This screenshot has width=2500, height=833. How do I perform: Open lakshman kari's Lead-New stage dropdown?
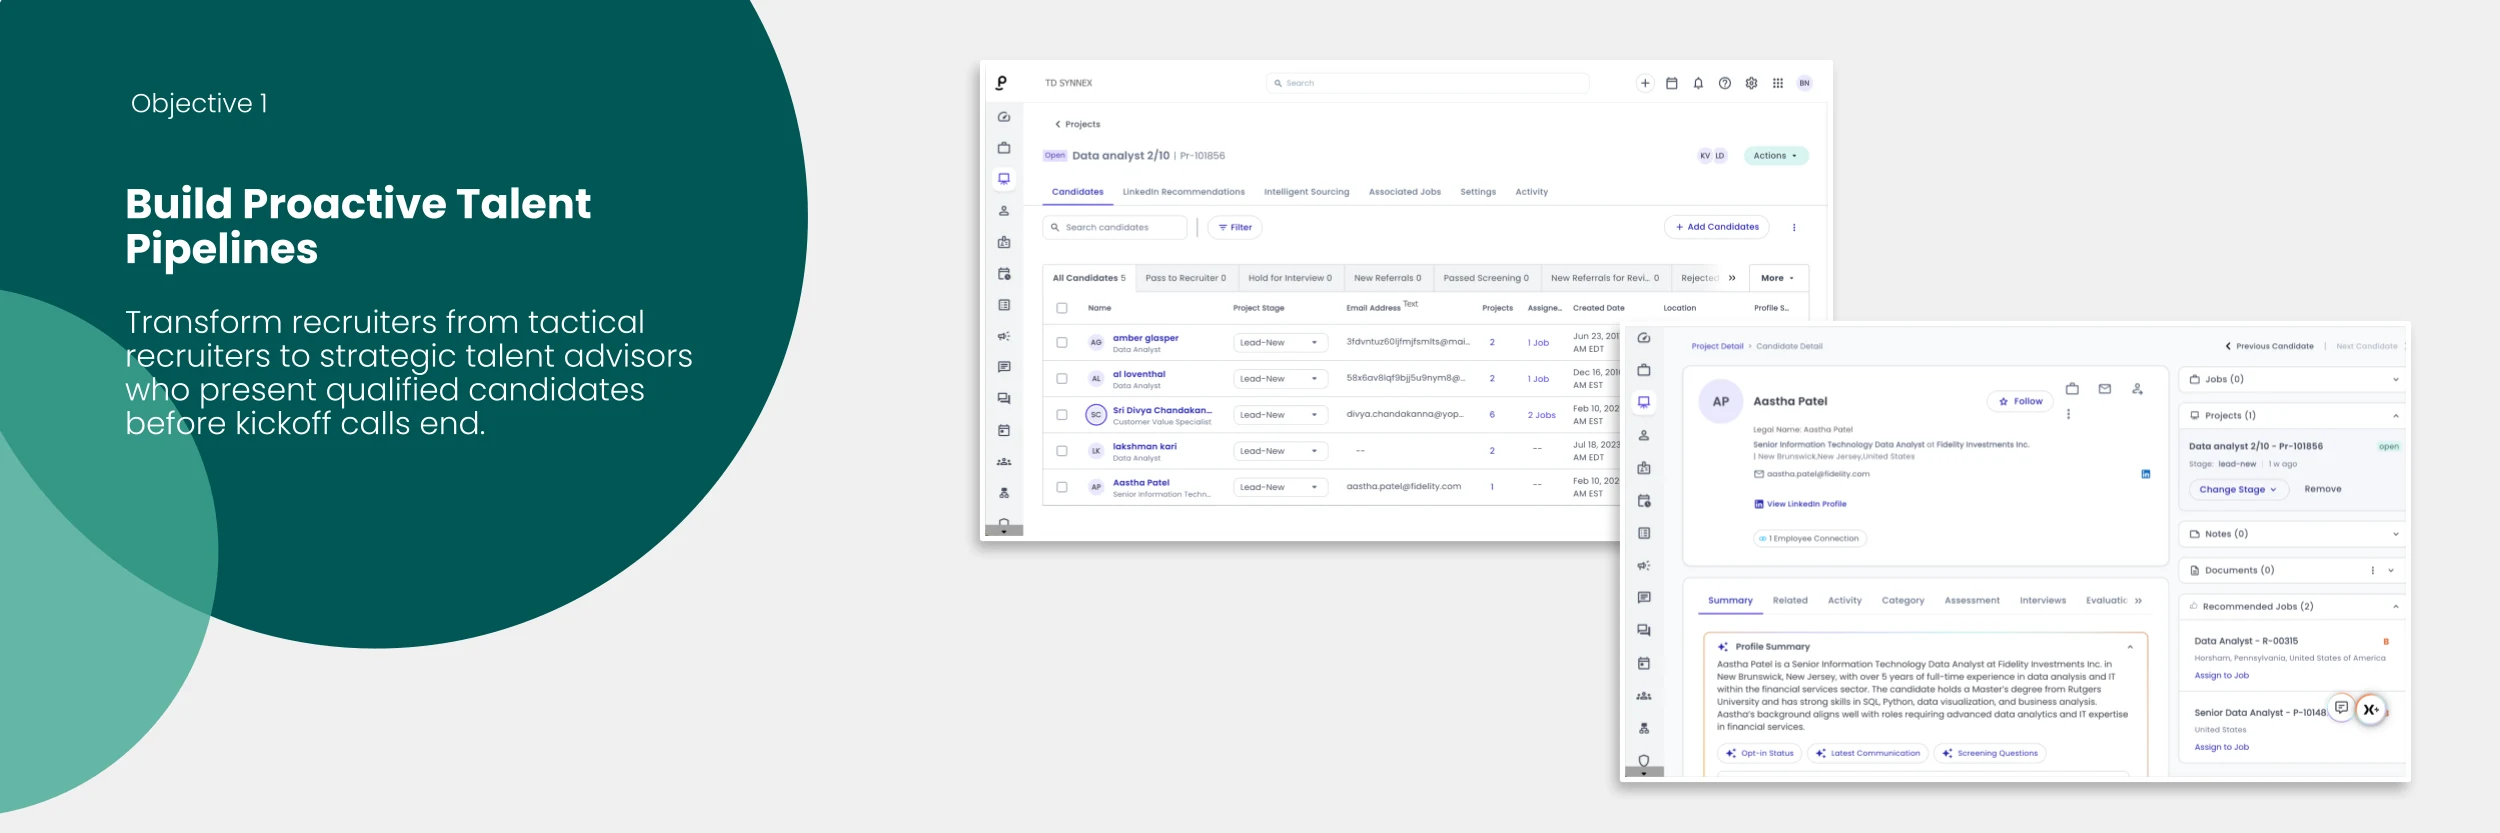(x=1280, y=451)
